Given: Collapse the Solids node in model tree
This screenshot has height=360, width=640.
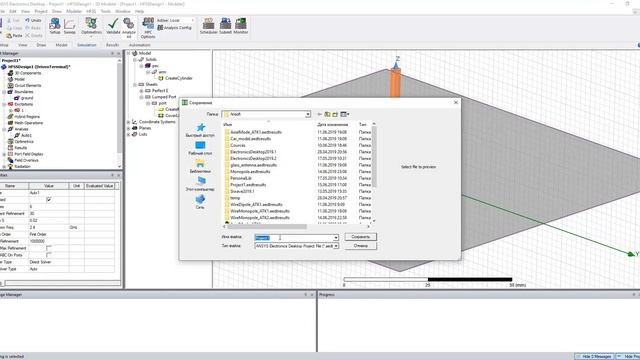Looking at the screenshot, I should click(135, 60).
